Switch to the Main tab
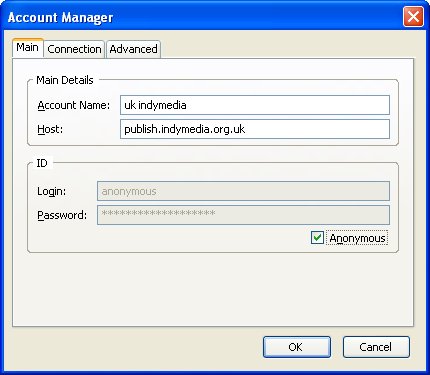This screenshot has width=430, height=375. 28,48
